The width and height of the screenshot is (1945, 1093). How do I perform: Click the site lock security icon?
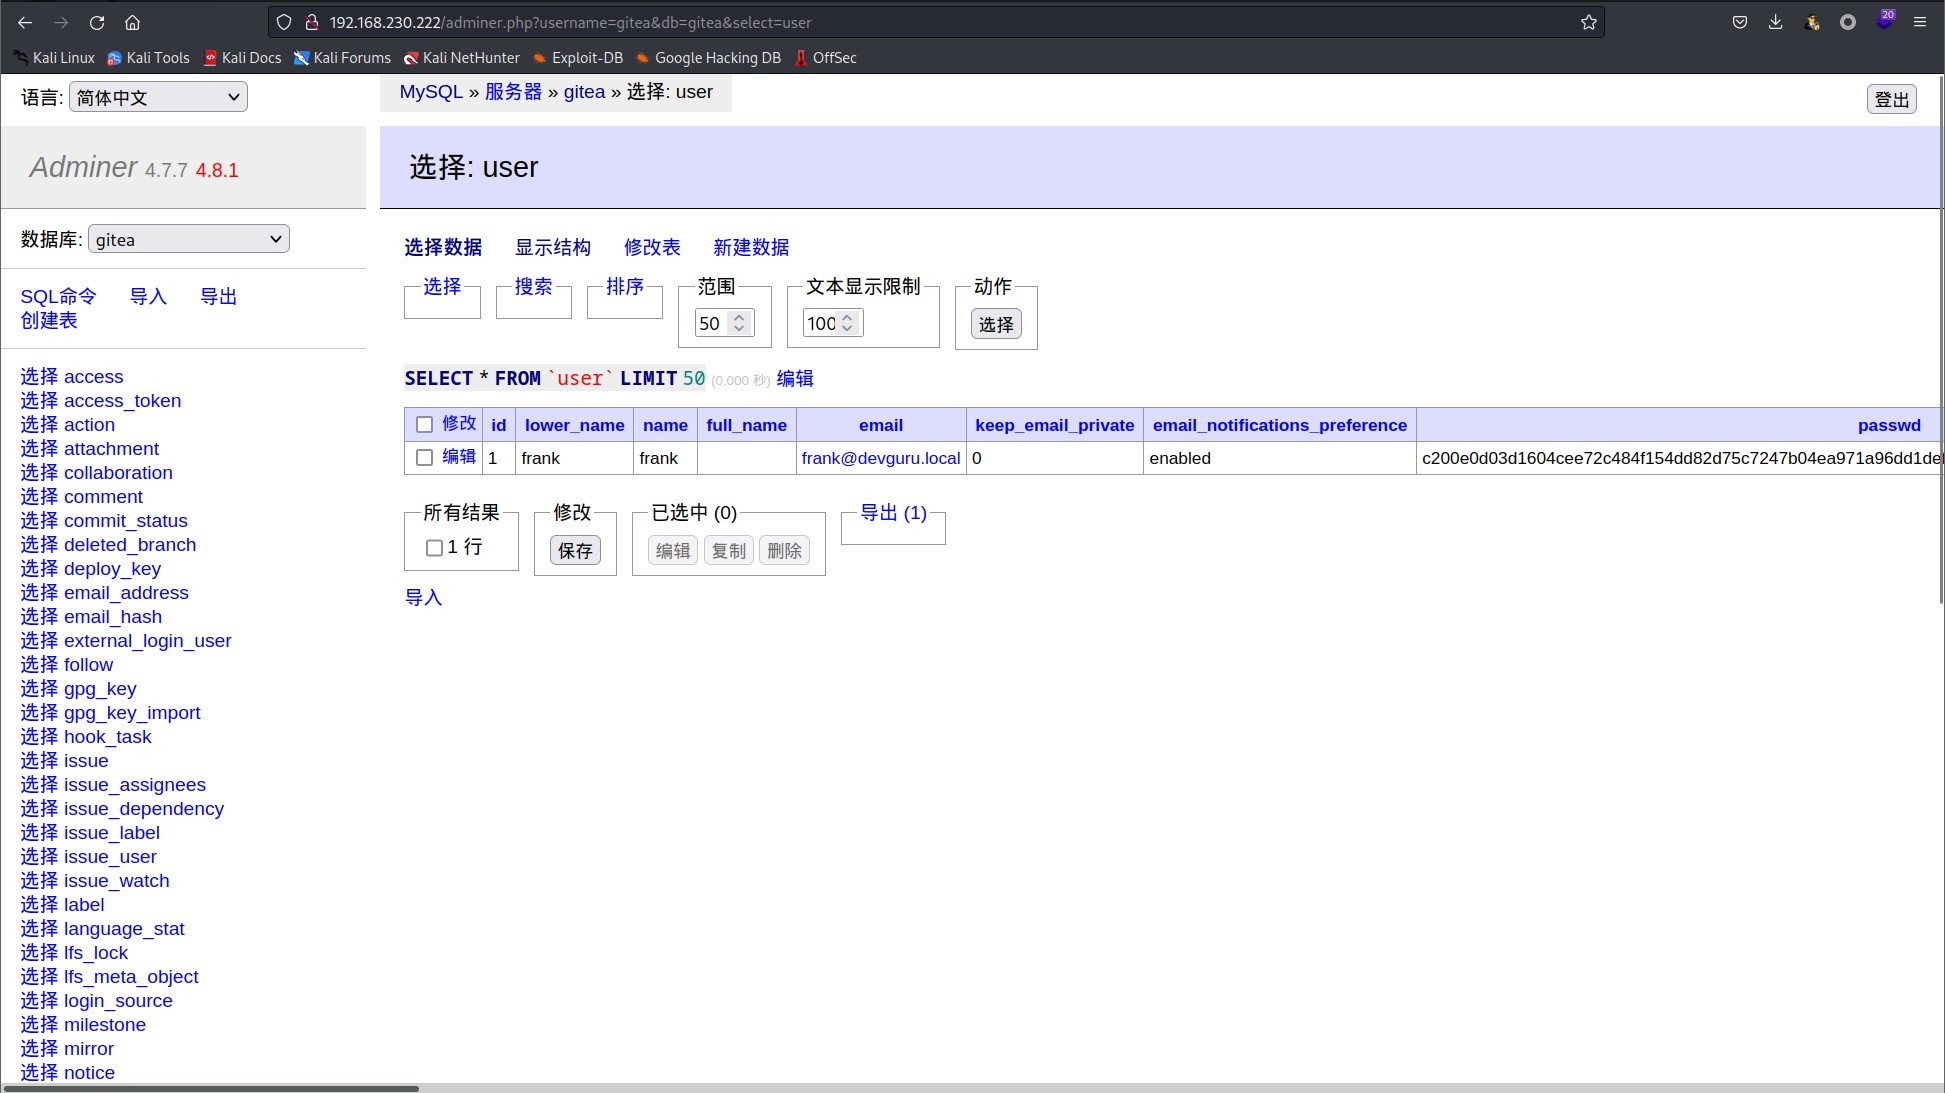(311, 22)
